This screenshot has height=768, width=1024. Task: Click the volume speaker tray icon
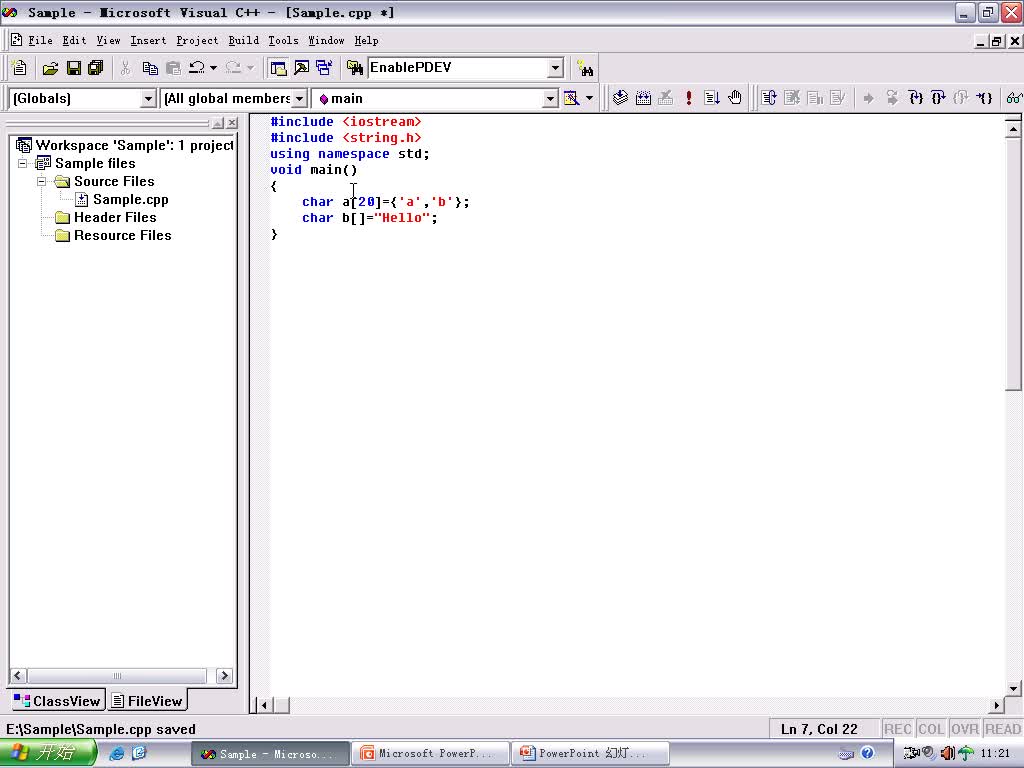[948, 754]
